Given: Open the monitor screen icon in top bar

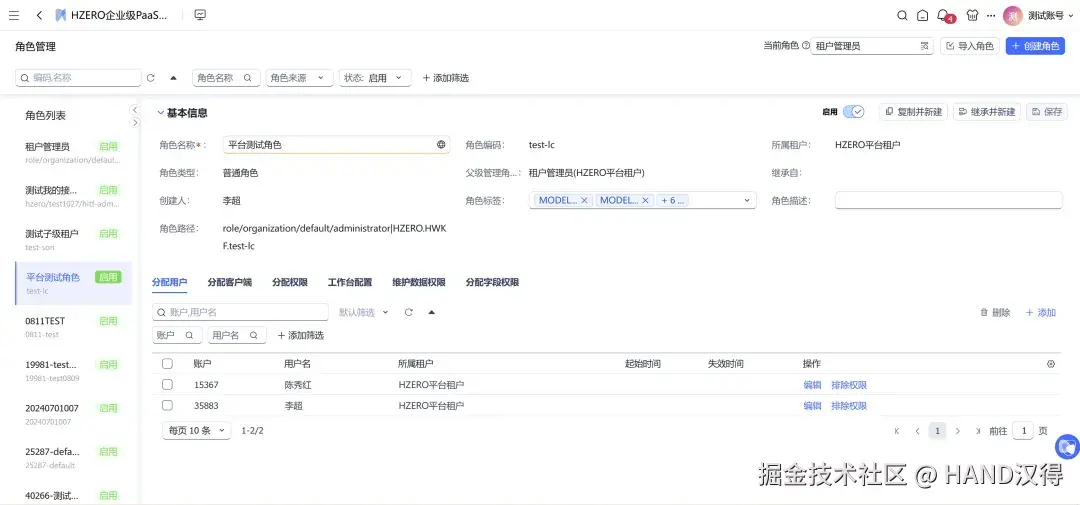Looking at the screenshot, I should [x=200, y=15].
